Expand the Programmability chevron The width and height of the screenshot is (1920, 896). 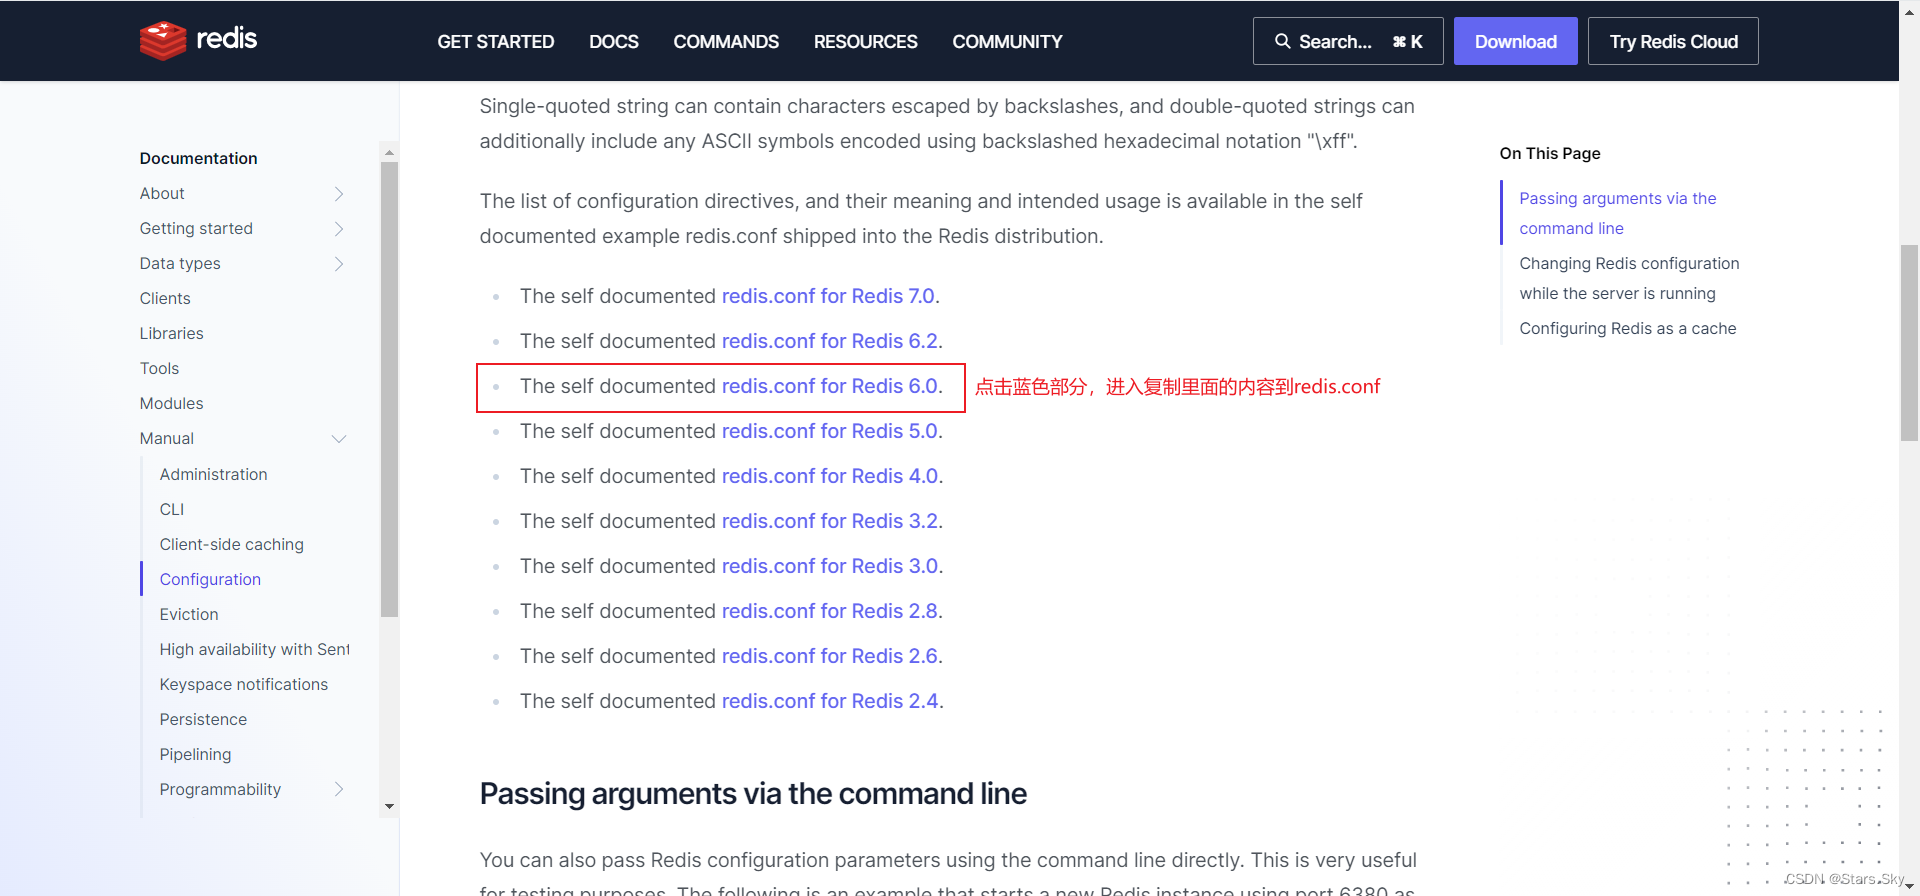pyautogui.click(x=339, y=789)
